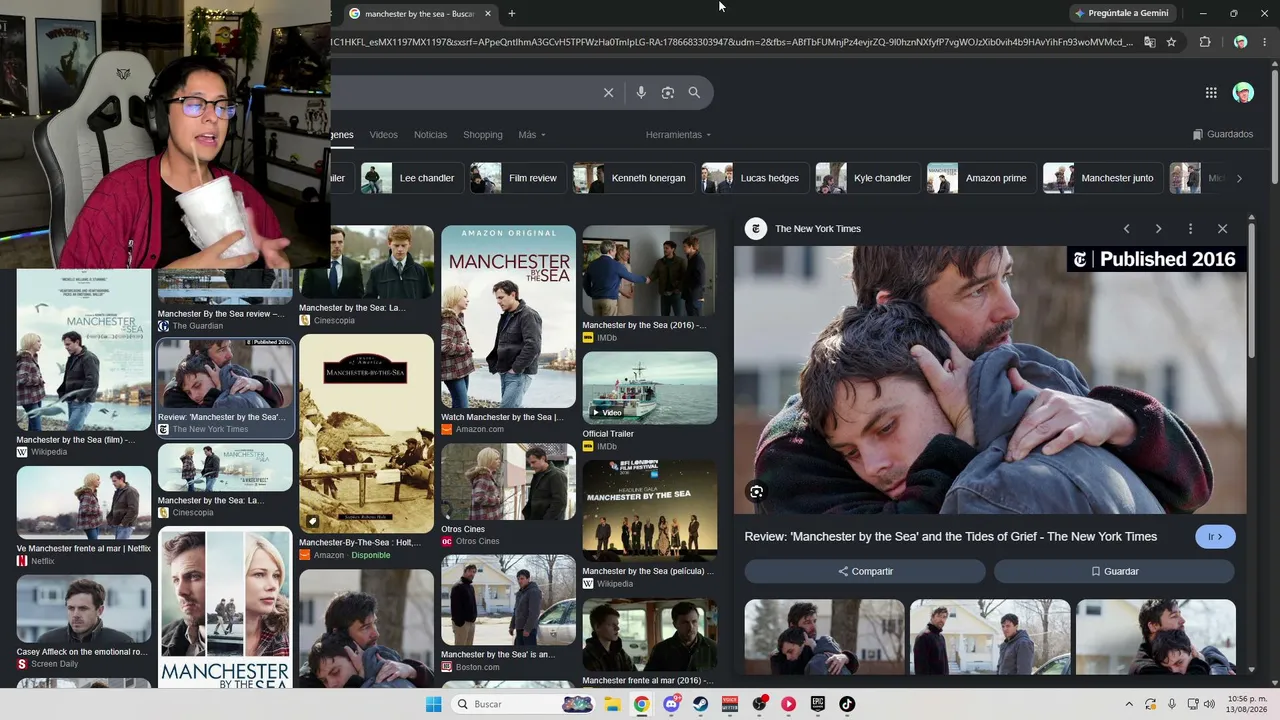
Task: Click the magnifier search icon in the search box
Action: [694, 93]
